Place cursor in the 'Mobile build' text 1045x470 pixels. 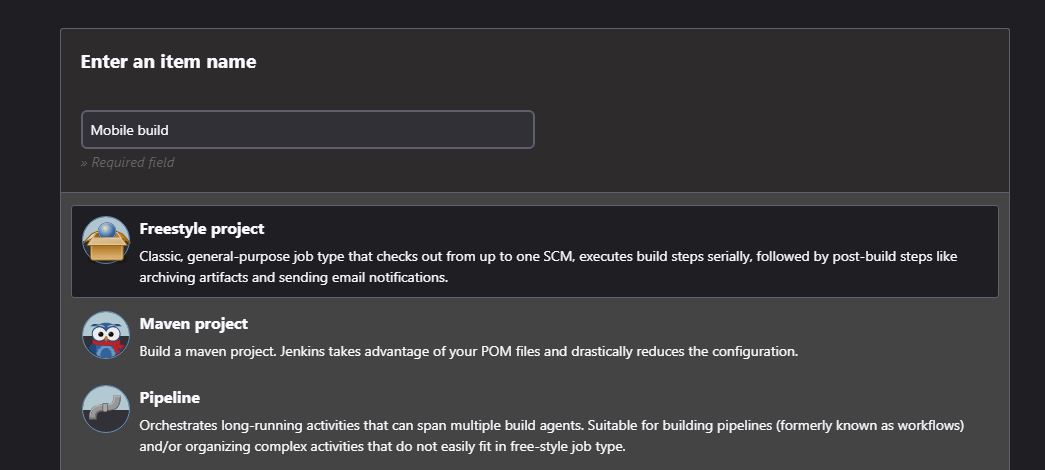tap(129, 130)
